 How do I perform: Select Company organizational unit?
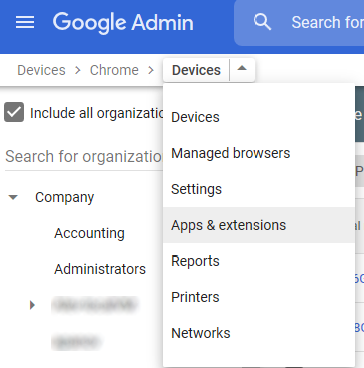click(x=65, y=197)
